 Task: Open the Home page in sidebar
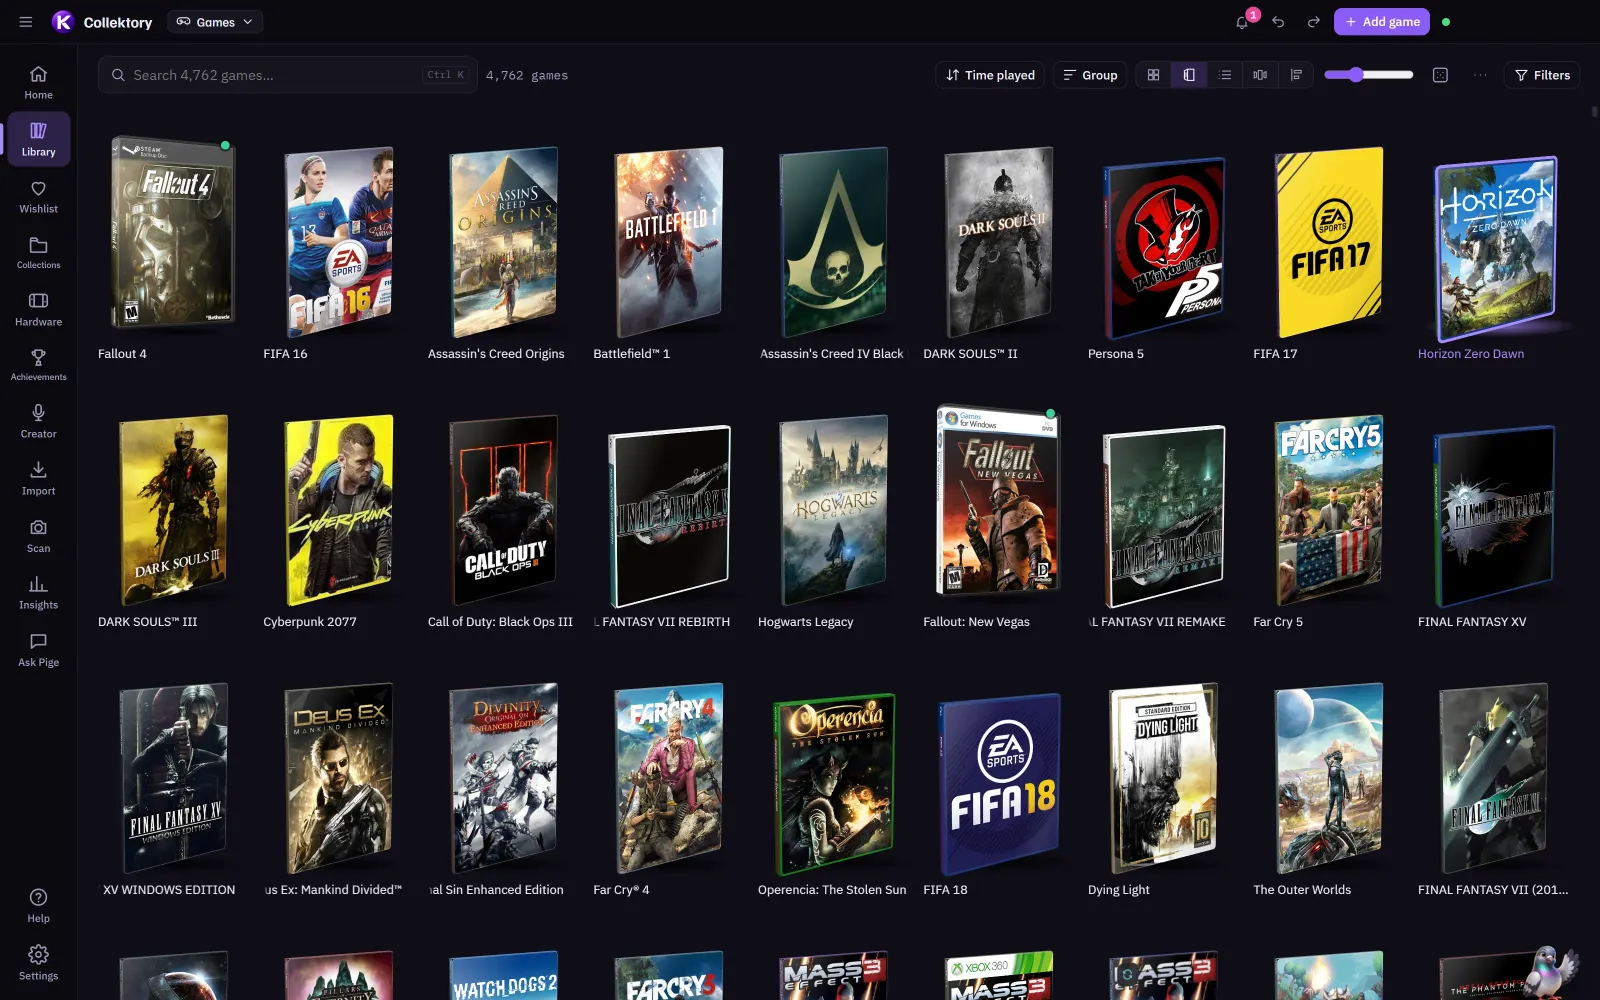(x=38, y=82)
